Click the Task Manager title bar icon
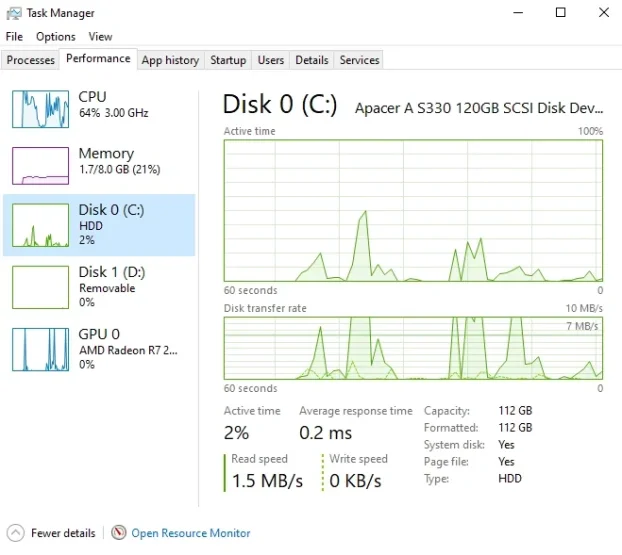622x555 pixels. coord(13,13)
